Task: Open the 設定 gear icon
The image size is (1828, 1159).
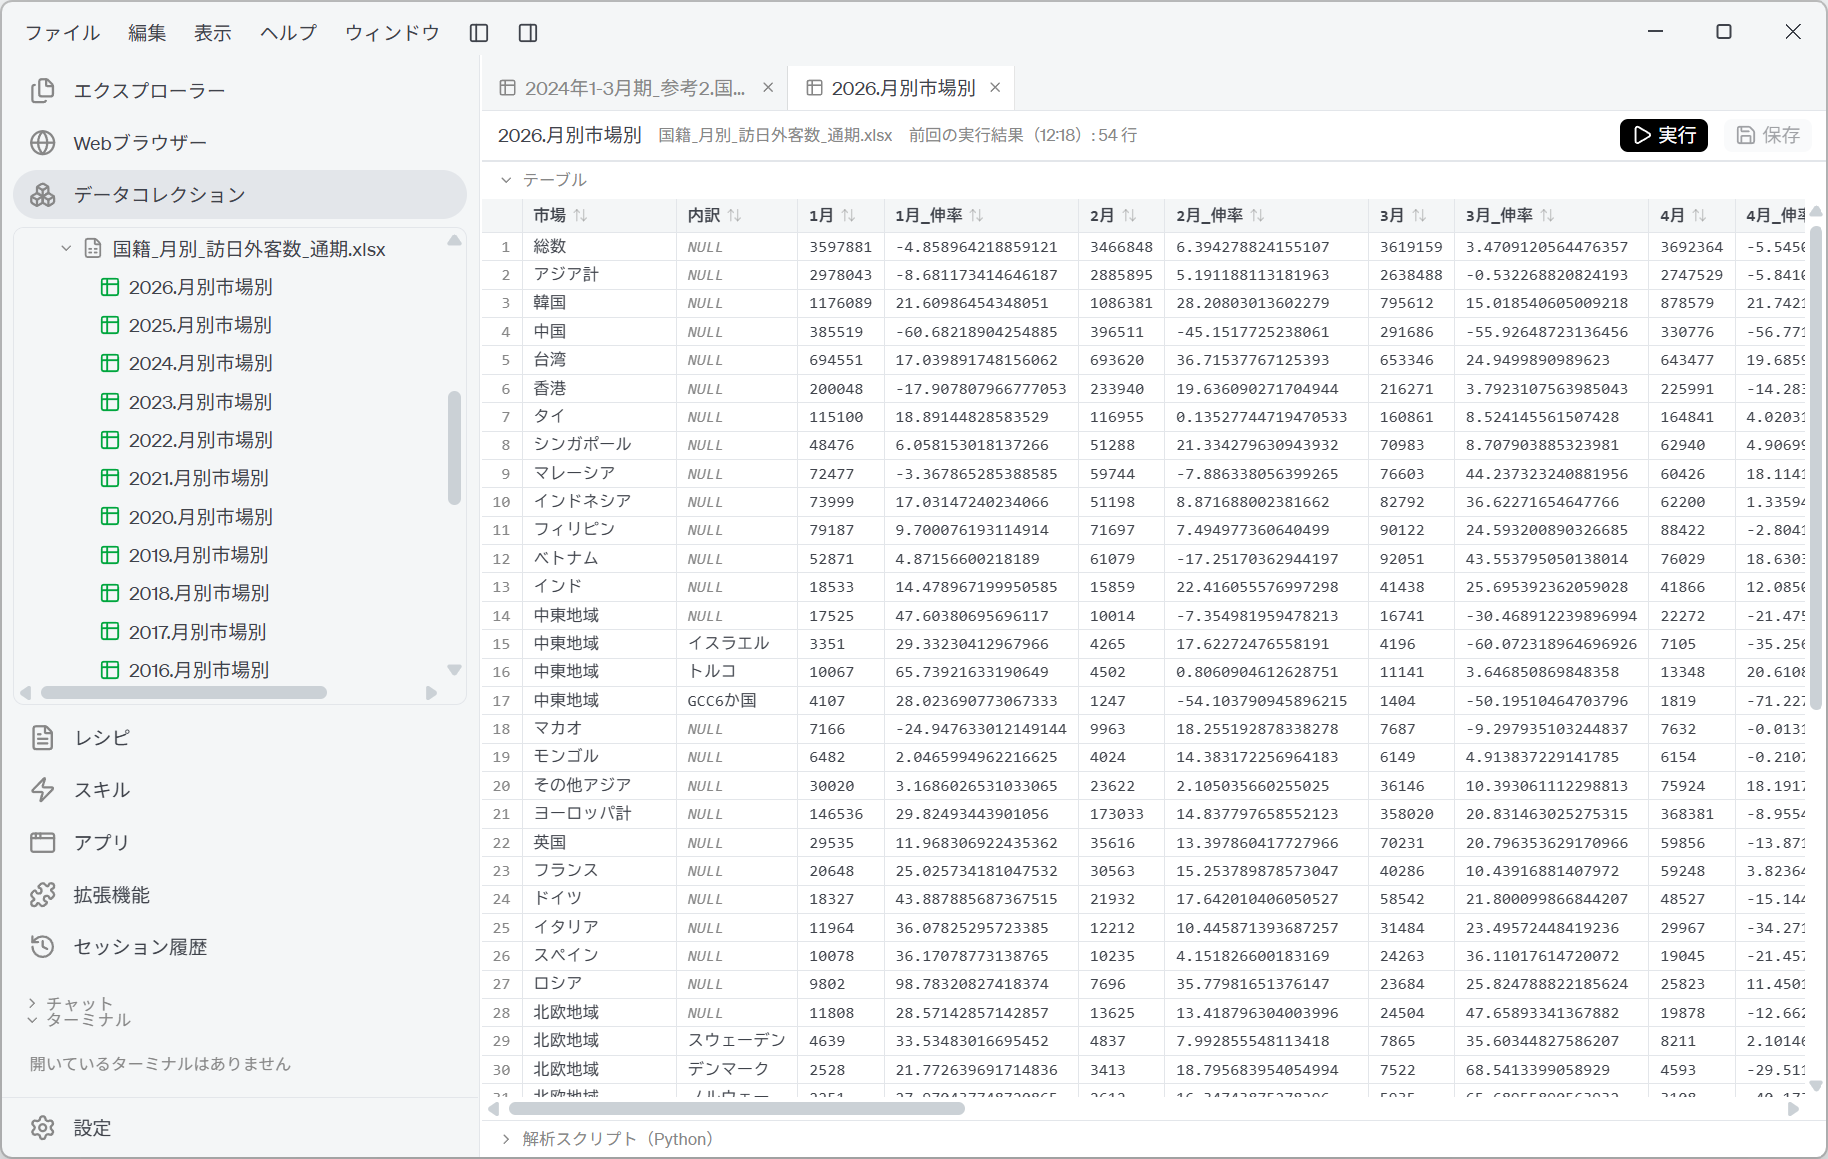Action: [43, 1128]
